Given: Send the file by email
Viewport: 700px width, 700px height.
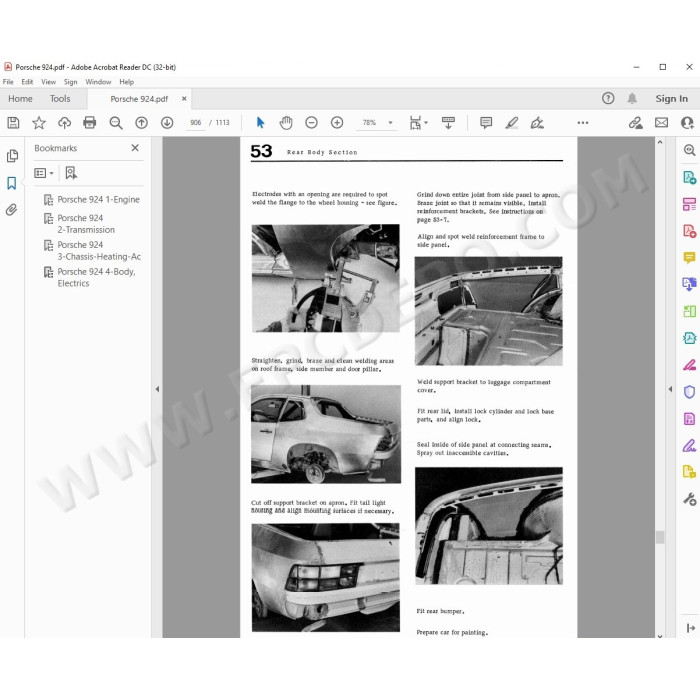Looking at the screenshot, I should tap(662, 123).
